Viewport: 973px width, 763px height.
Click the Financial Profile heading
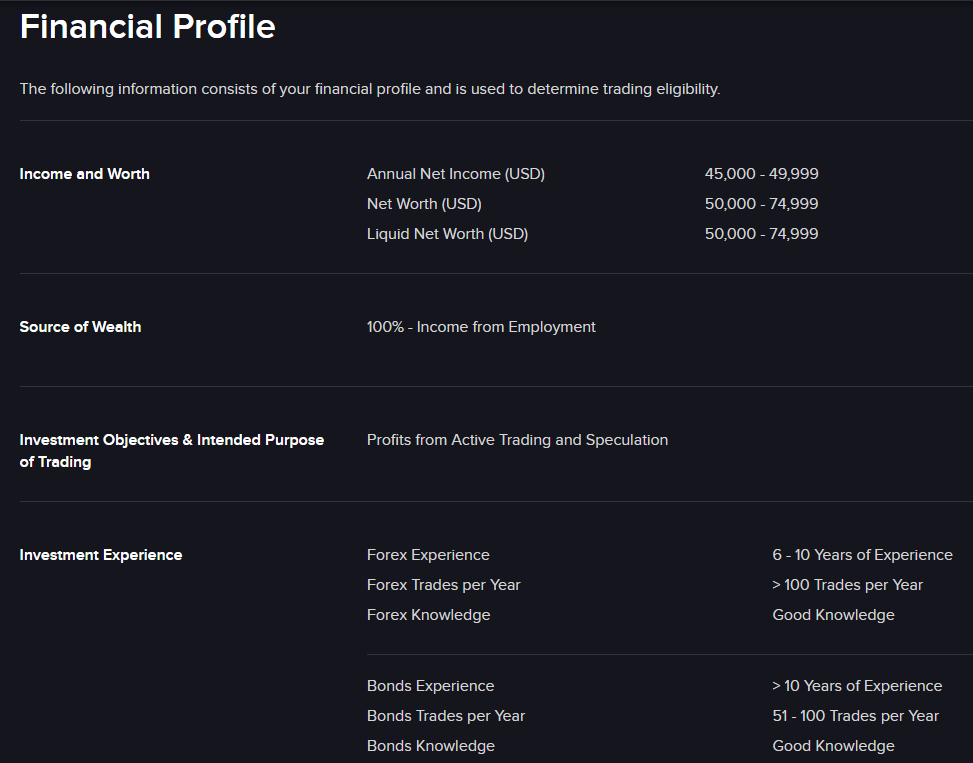(x=147, y=27)
